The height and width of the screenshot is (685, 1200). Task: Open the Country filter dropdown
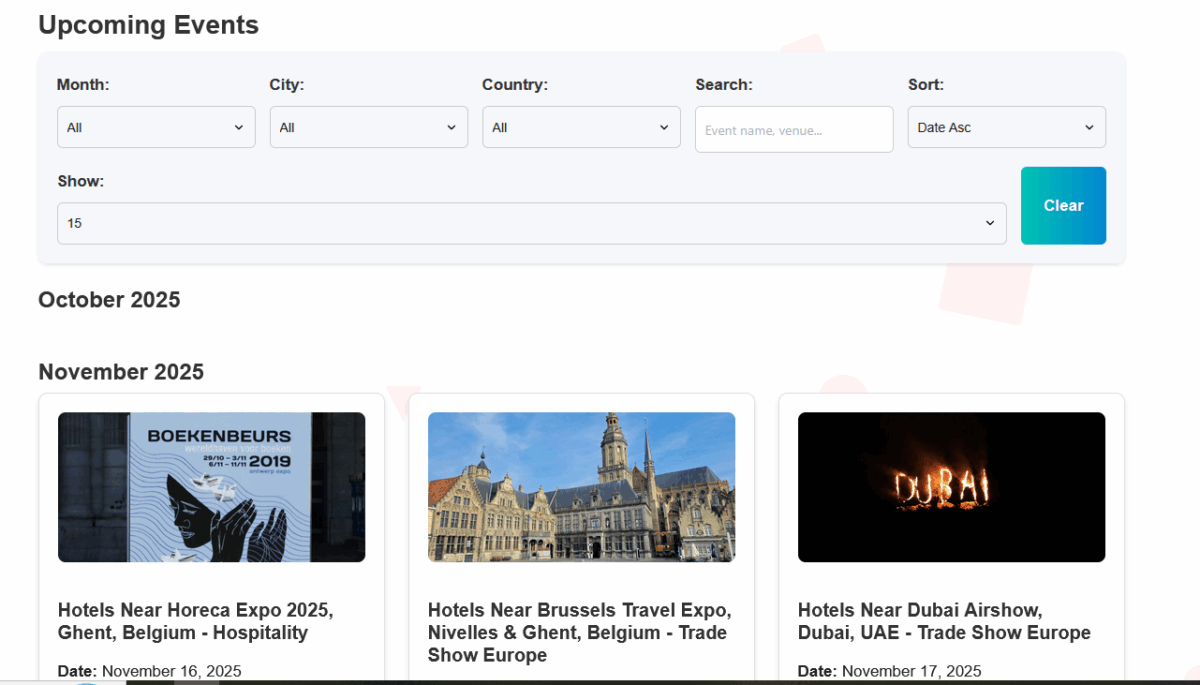[x=581, y=127]
